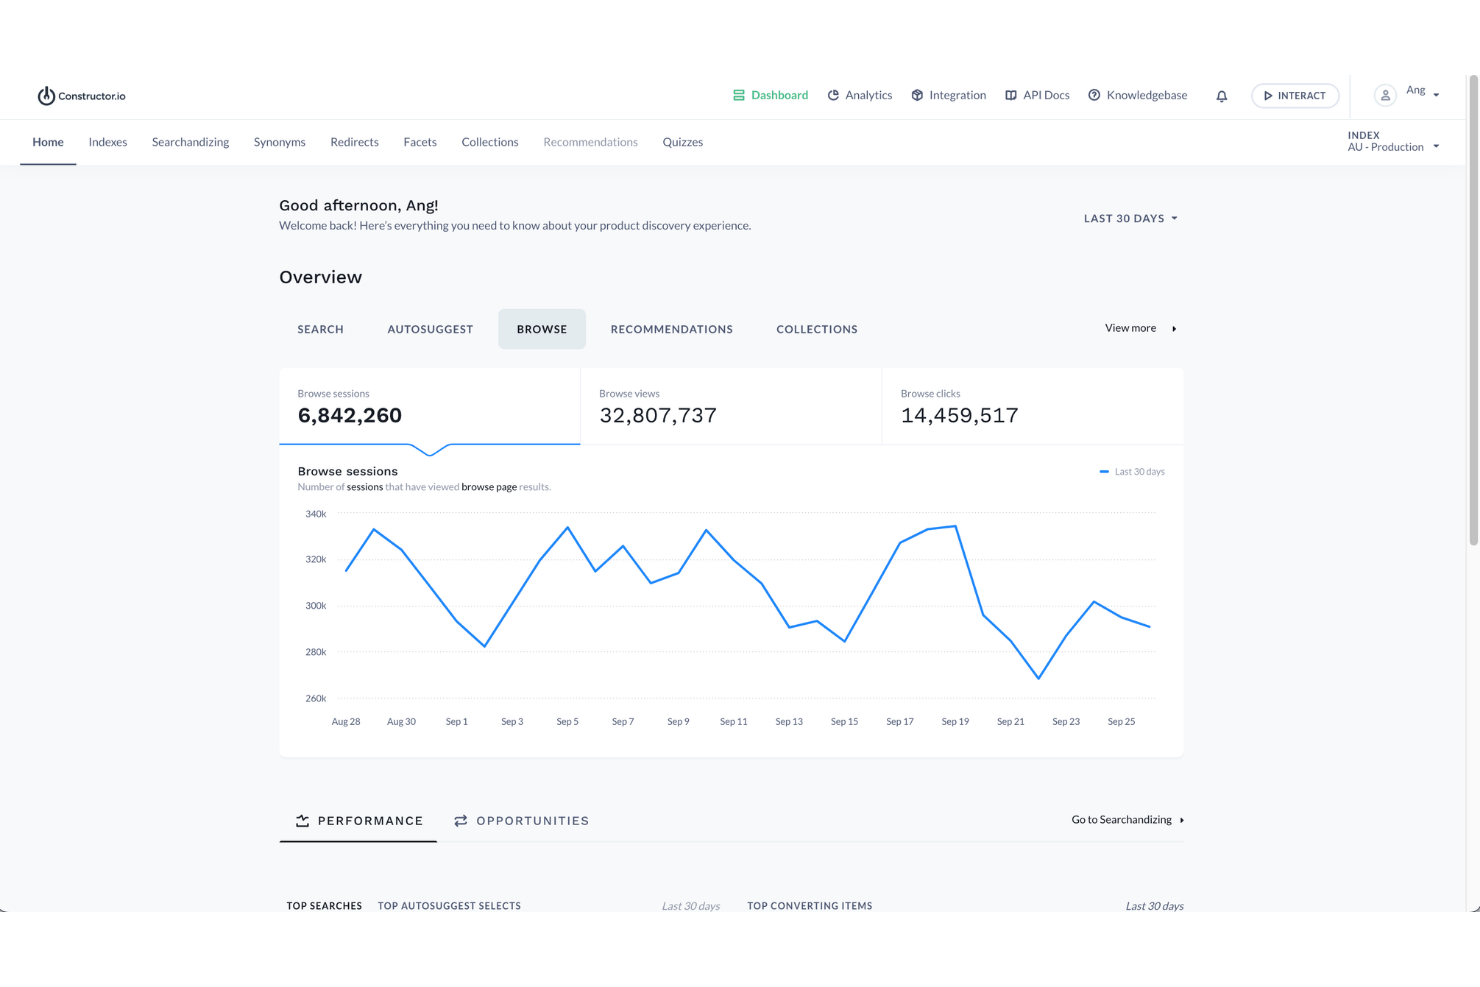Screen dimensions: 1480x987
Task: Open the Knowledgebase help link
Action: [x=1138, y=95]
